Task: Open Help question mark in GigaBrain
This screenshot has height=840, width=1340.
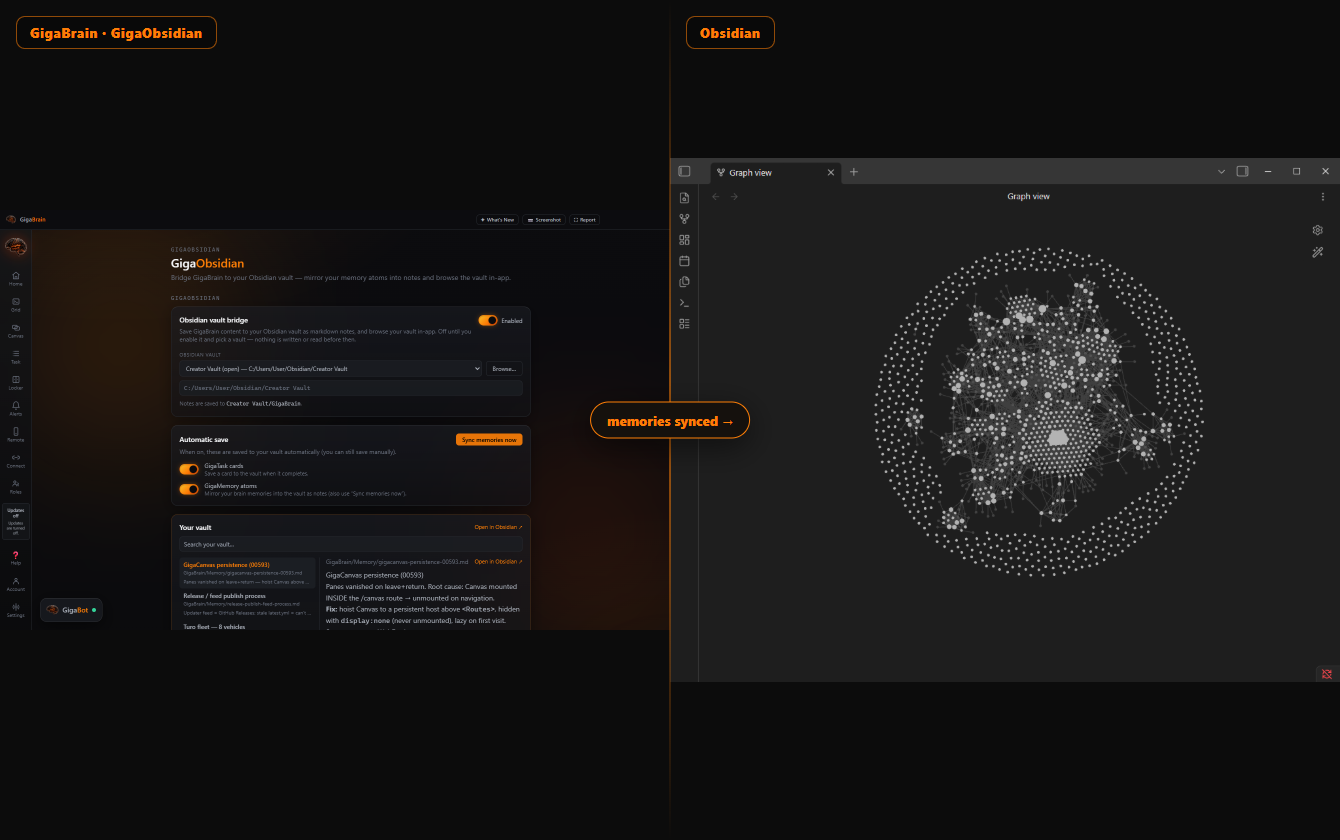Action: (15, 557)
